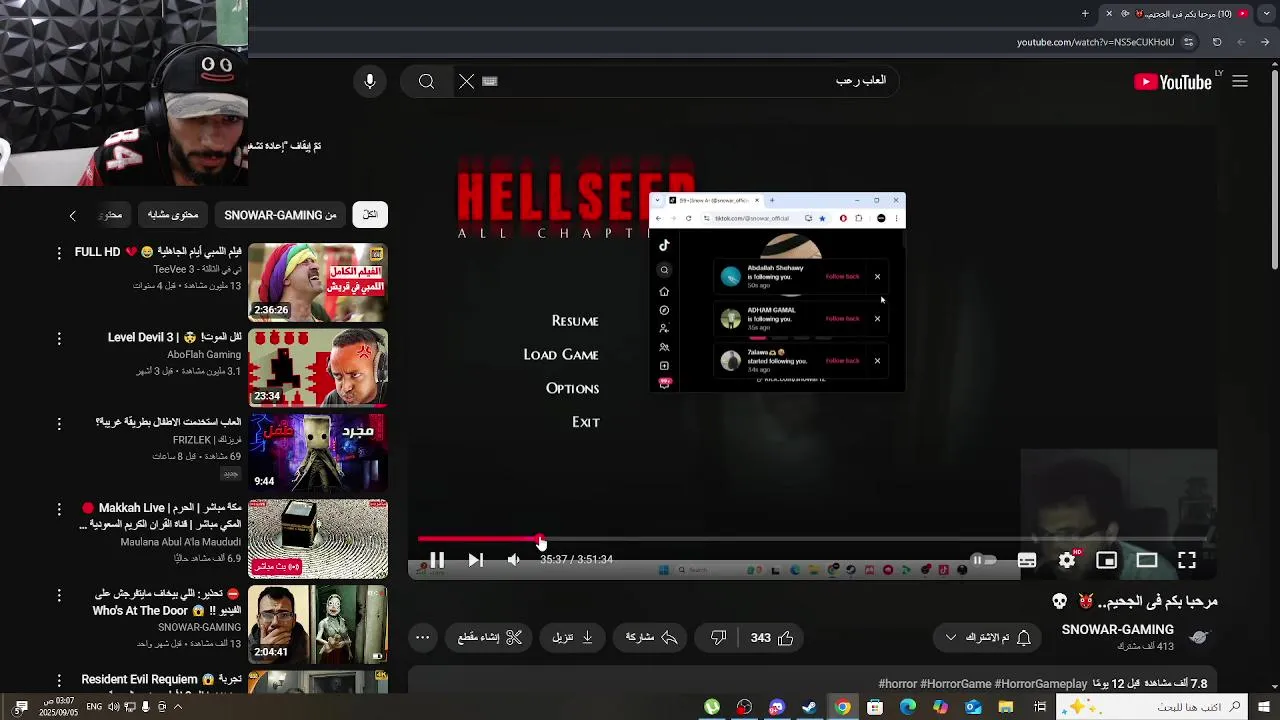1280x720 pixels.
Task: Open the ENG language indicator in tray
Action: point(94,707)
